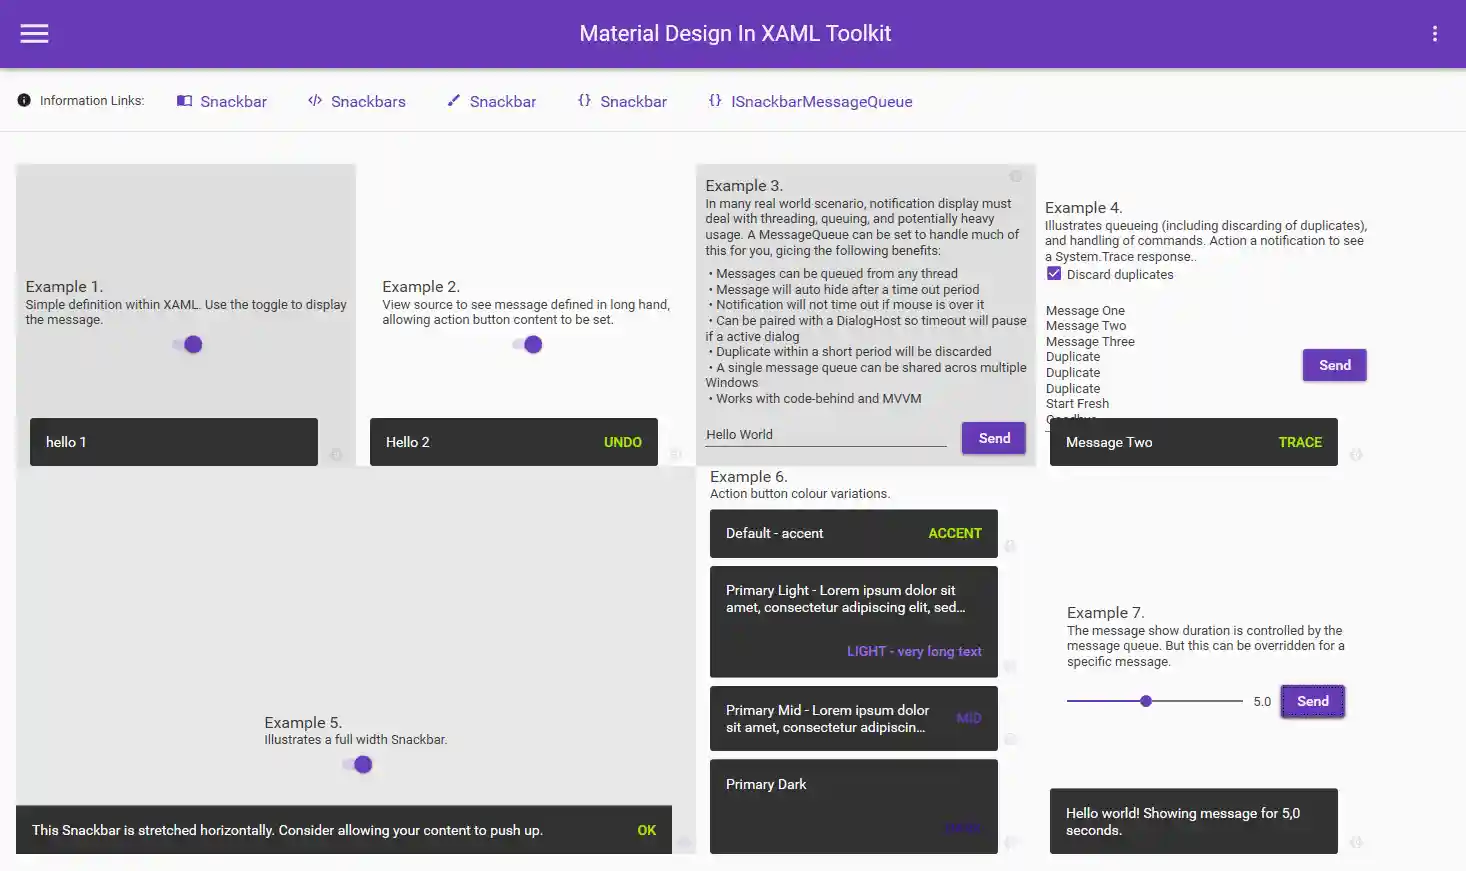
Task: Click UNDO on the Hello 2 snackbar
Action: pos(622,442)
